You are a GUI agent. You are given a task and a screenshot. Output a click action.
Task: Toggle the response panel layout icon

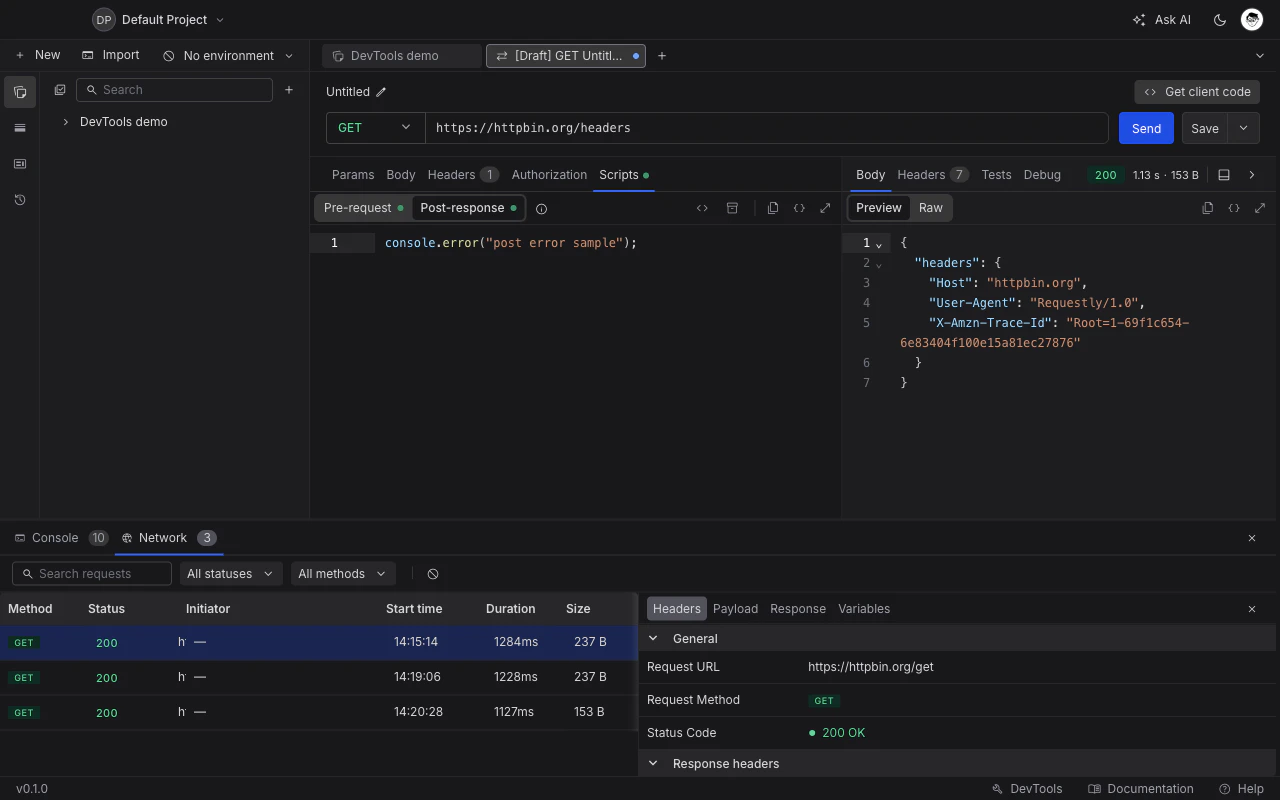coord(1224,175)
